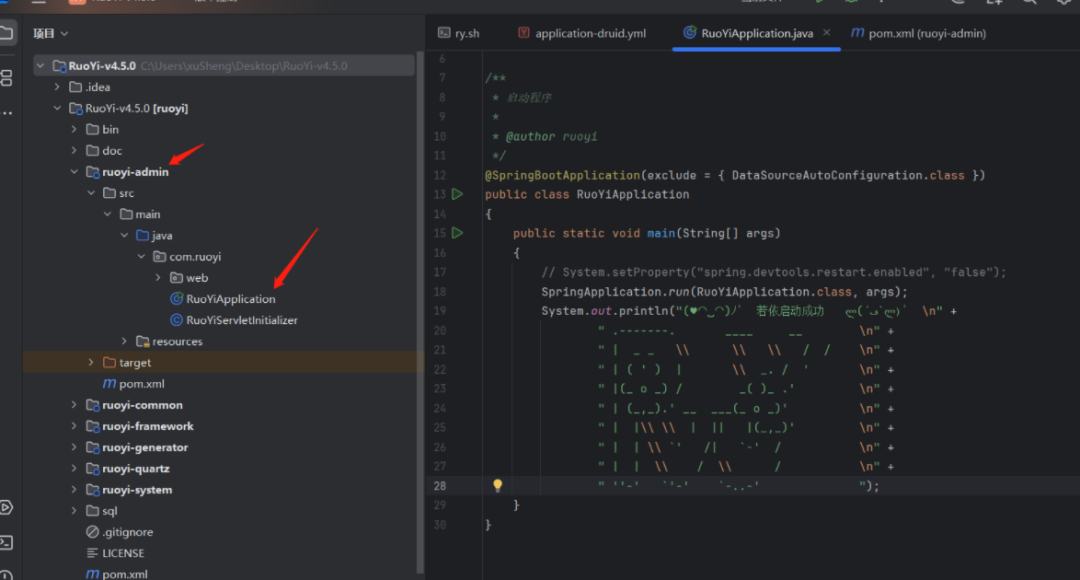Image resolution: width=1080 pixels, height=580 pixels.
Task: Close the RuoYiApplication.java tab
Action: pyautogui.click(x=827, y=32)
